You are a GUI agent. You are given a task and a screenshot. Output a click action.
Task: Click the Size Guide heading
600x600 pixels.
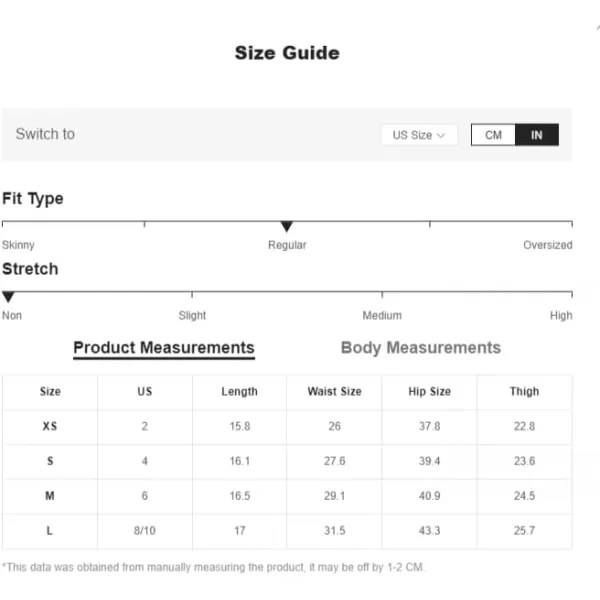coord(287,53)
